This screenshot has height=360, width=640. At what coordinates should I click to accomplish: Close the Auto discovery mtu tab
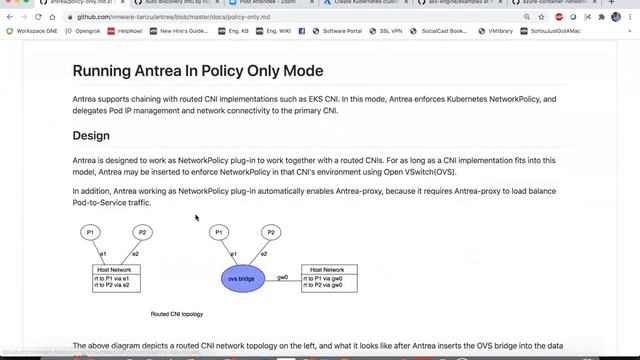pos(217,2)
